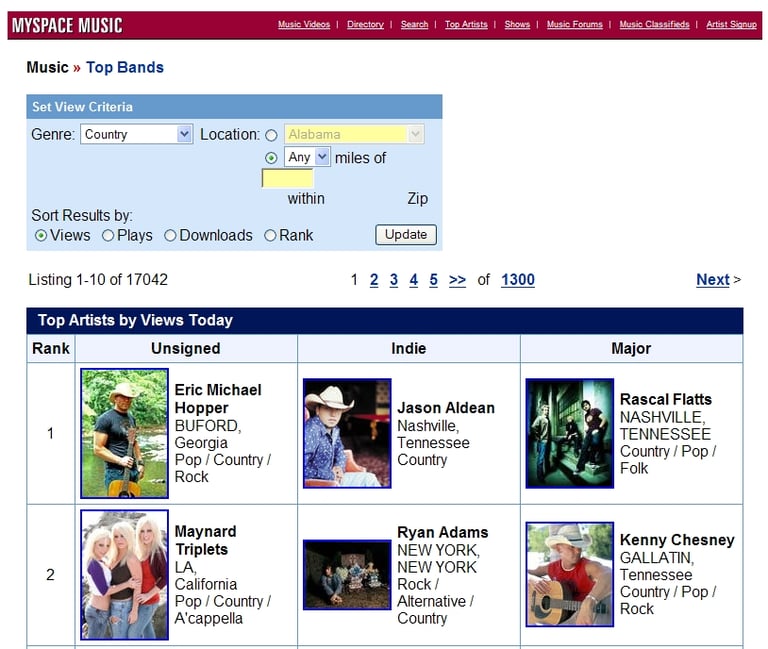Click the Kenny Chesney artist name
This screenshot has height=649, width=768.
point(677,540)
